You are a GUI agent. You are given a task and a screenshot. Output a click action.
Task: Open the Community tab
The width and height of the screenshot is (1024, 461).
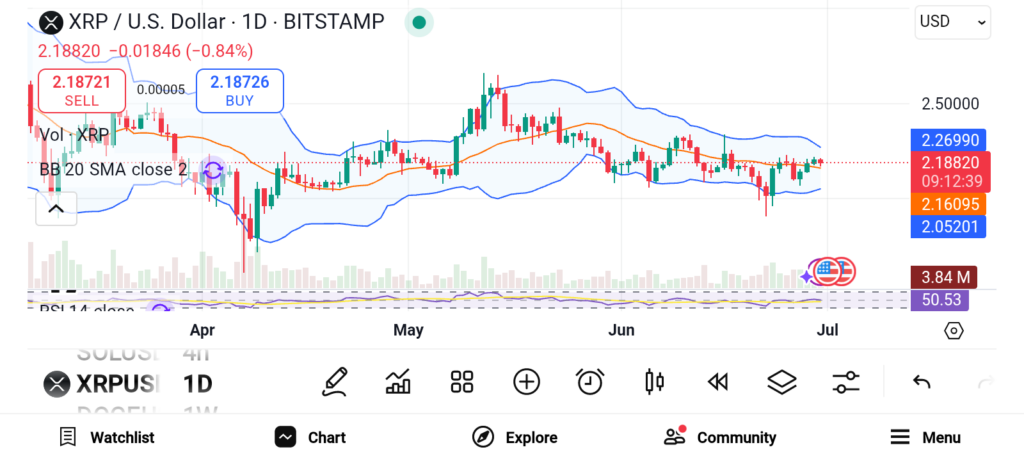(720, 437)
